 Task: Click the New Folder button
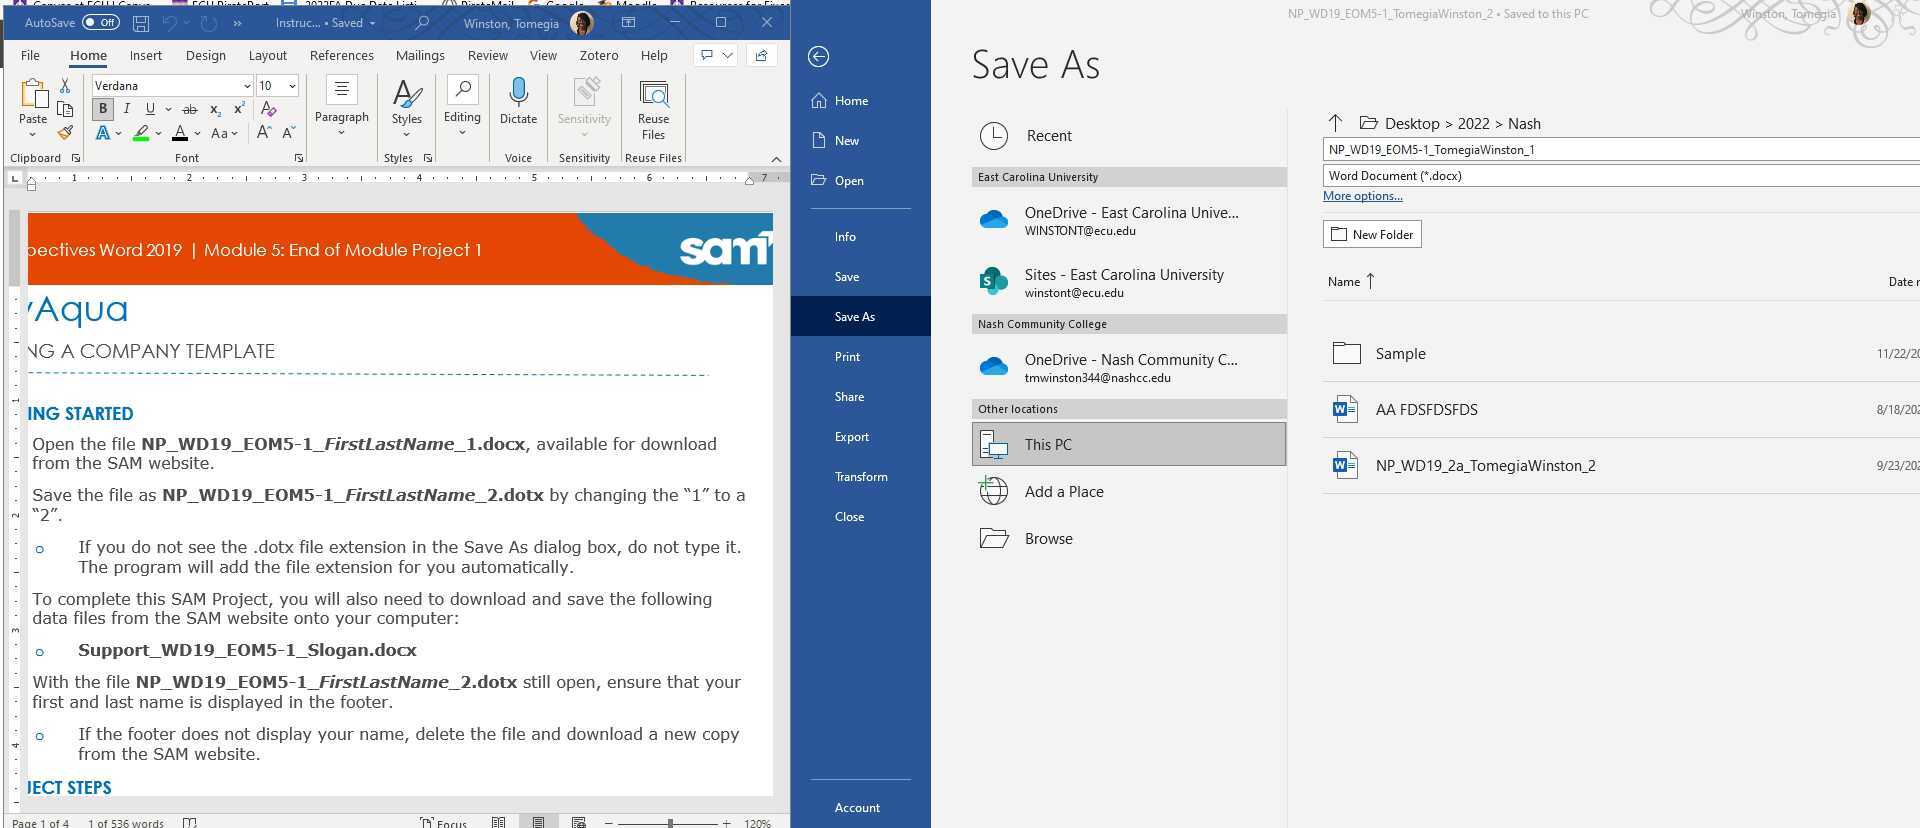pos(1371,234)
